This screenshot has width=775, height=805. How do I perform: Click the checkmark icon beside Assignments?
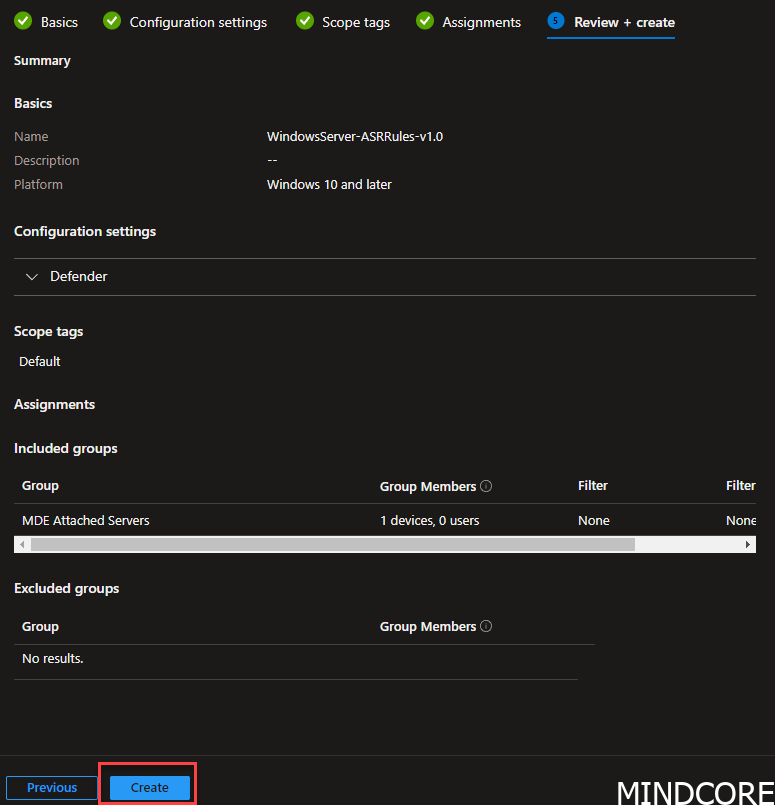425,21
